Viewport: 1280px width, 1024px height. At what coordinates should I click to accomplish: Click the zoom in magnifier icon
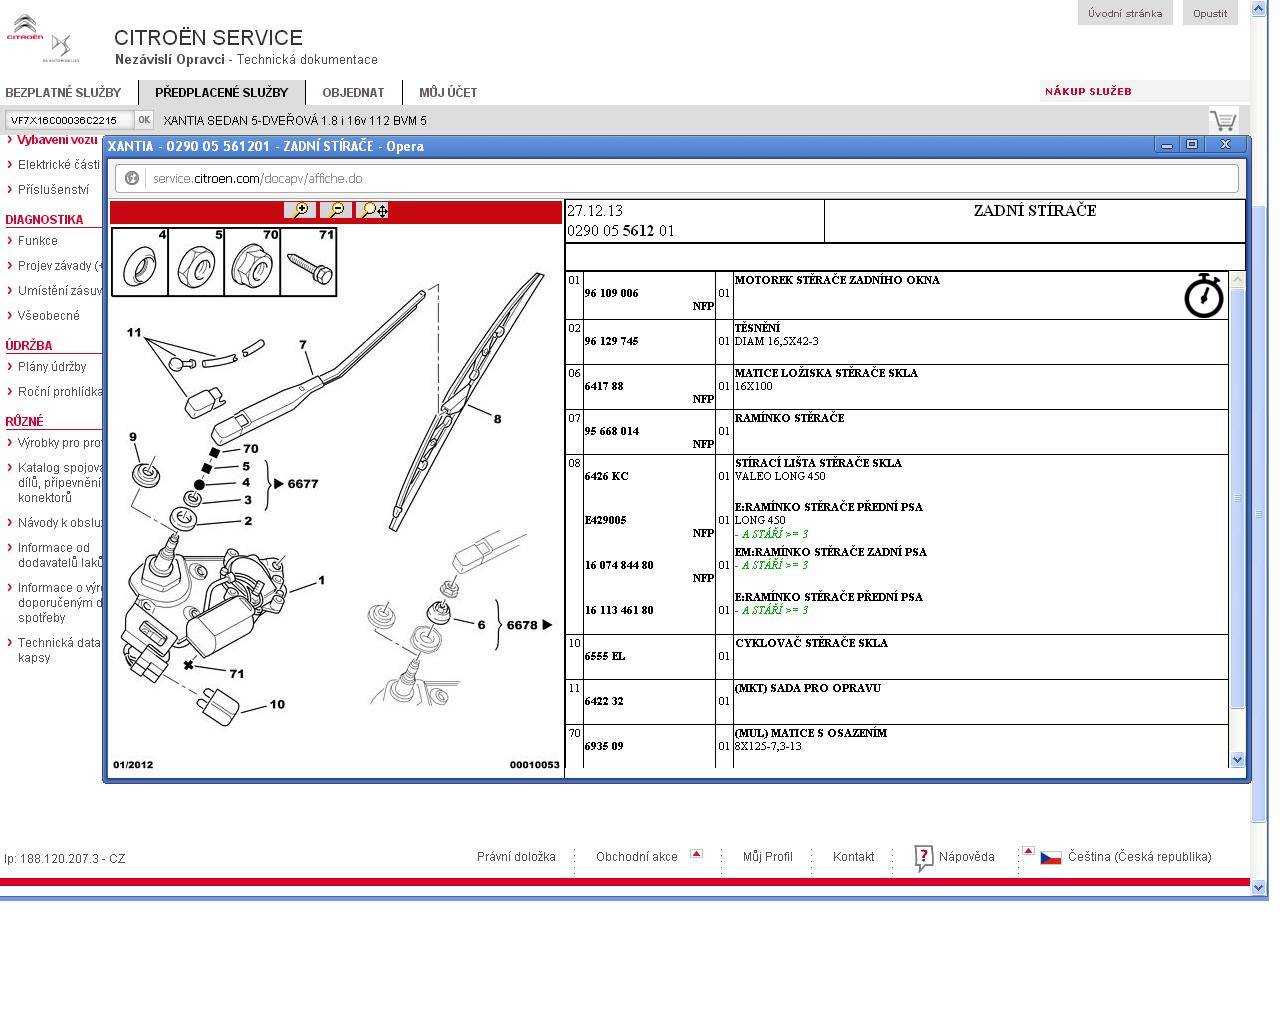point(299,210)
